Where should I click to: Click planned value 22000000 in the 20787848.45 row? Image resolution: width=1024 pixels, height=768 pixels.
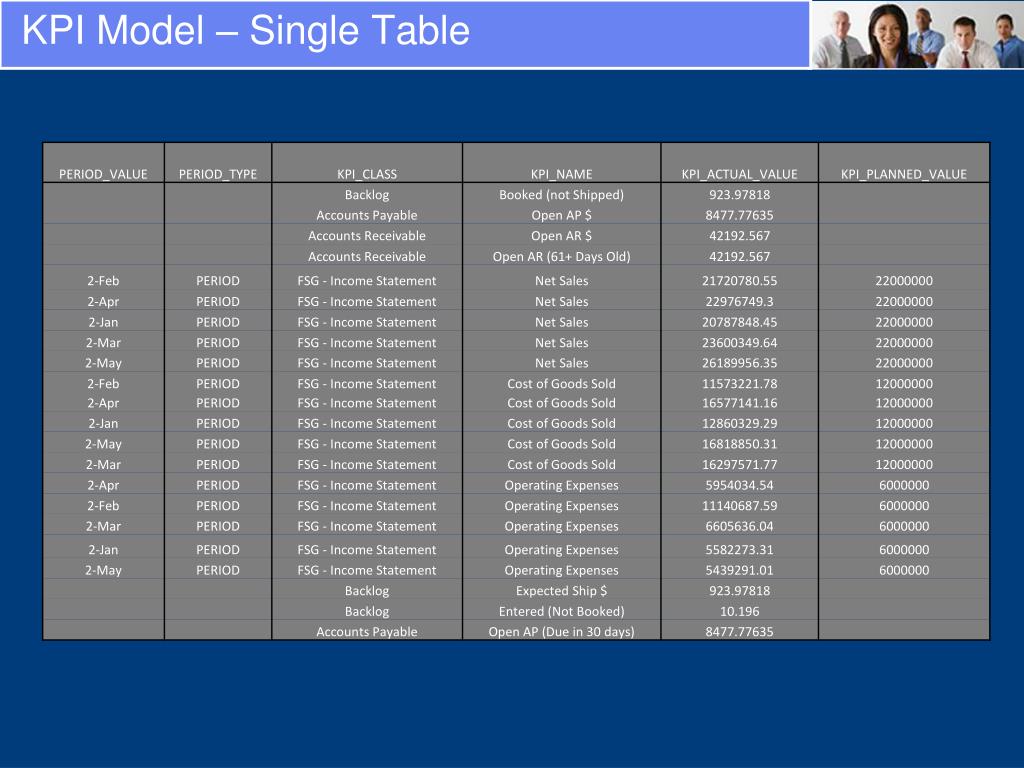pos(904,322)
